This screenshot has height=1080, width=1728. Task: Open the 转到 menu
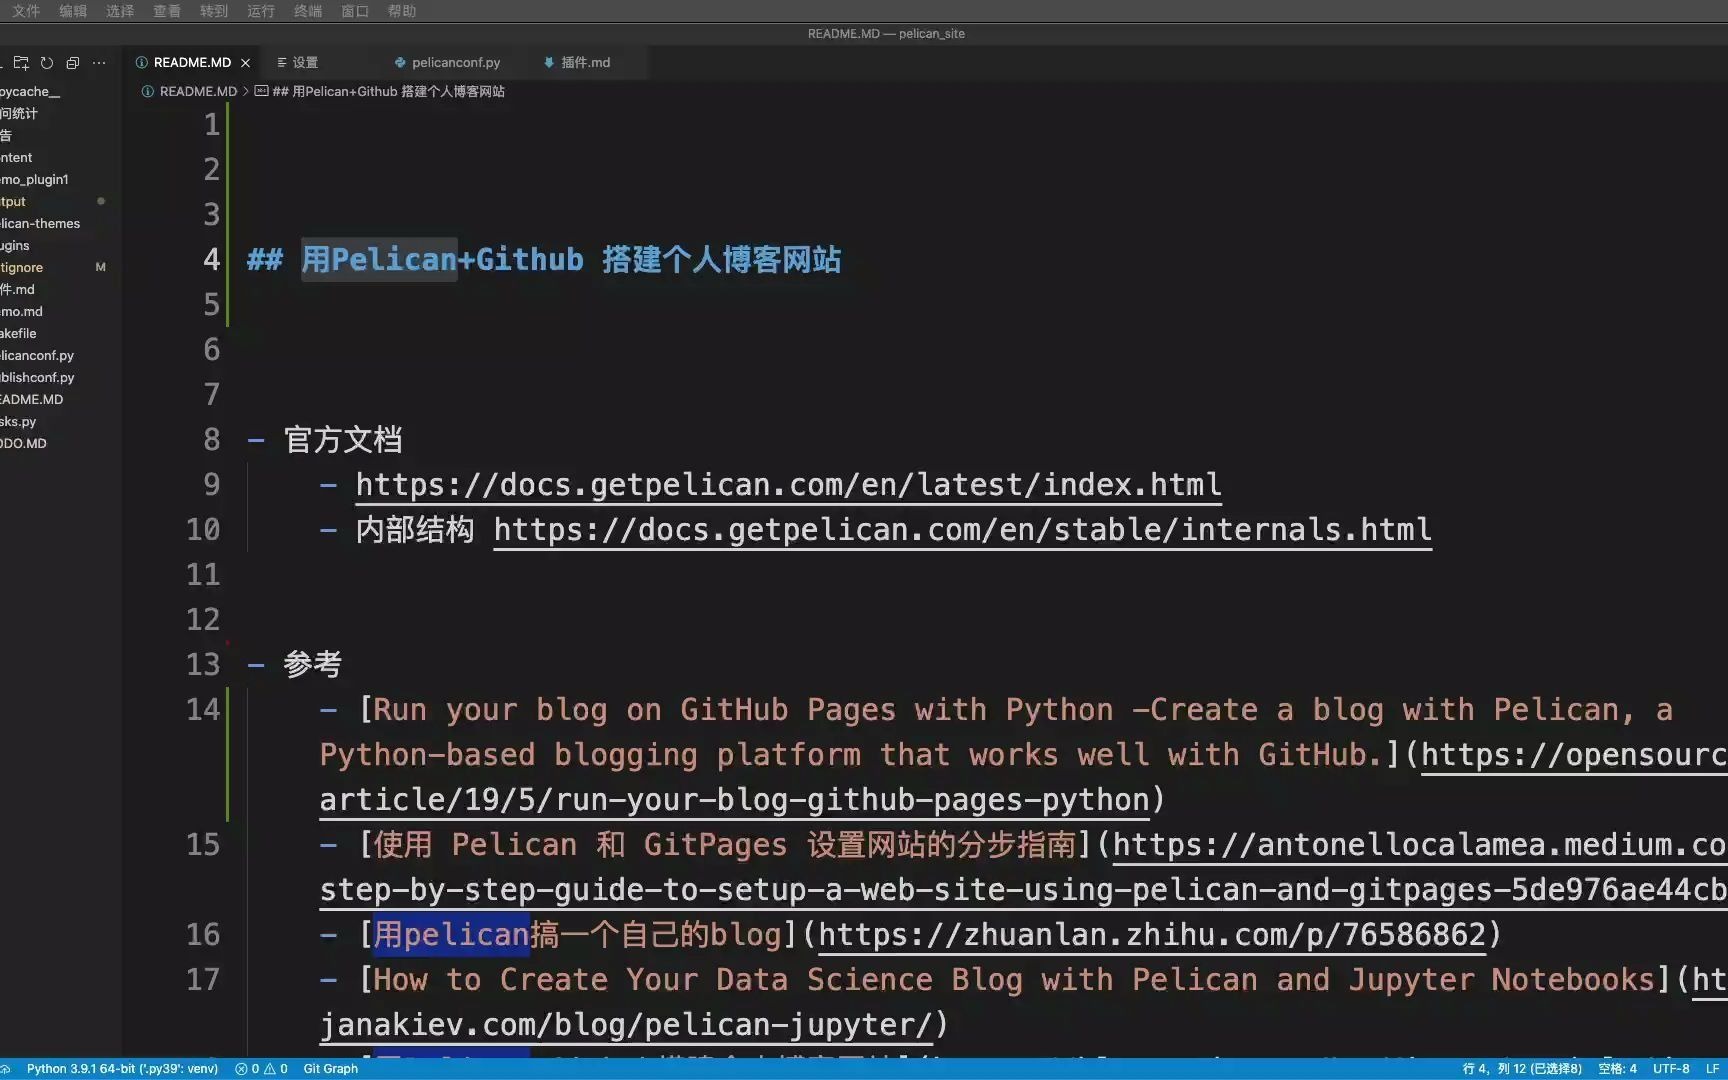point(214,11)
